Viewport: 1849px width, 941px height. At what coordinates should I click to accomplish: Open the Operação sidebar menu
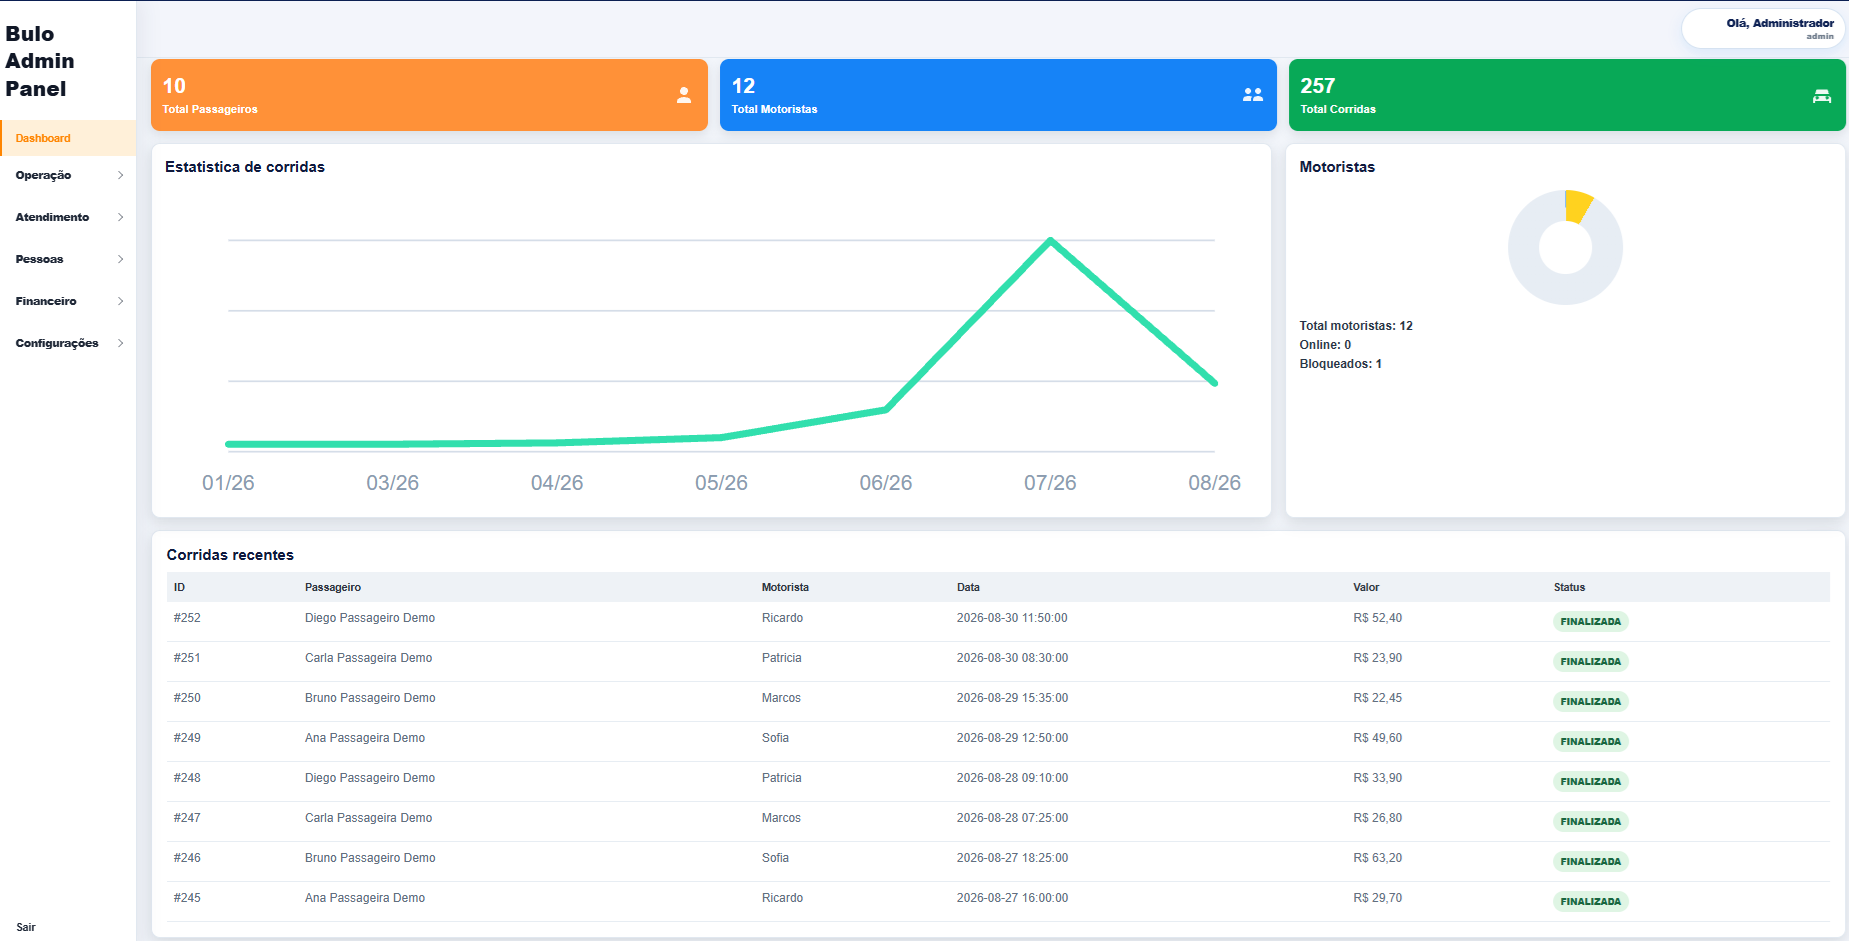(68, 175)
